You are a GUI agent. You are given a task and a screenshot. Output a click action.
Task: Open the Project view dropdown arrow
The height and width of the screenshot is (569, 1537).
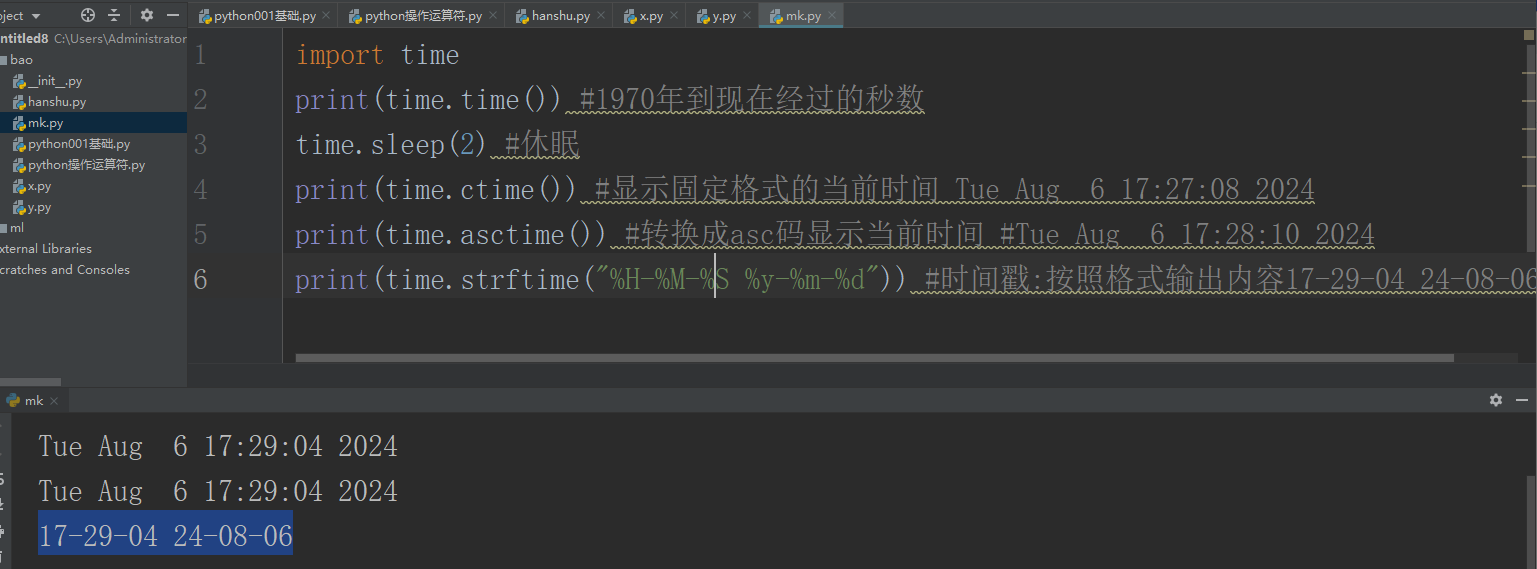tap(36, 16)
